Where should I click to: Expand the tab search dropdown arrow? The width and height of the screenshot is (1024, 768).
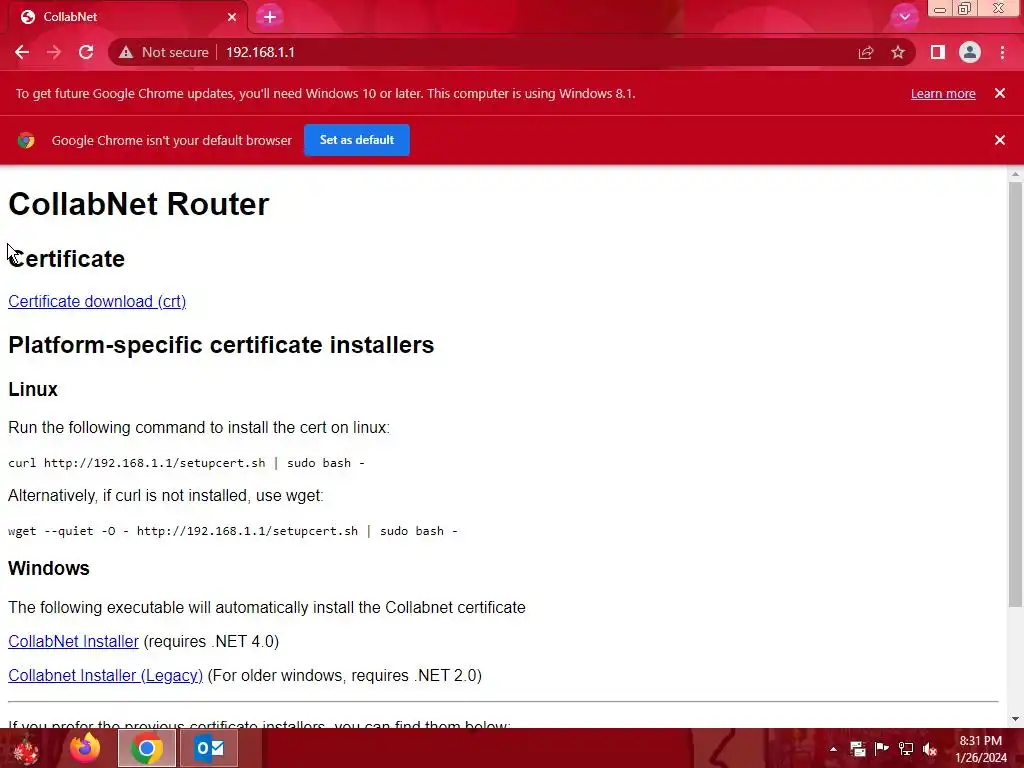click(904, 17)
